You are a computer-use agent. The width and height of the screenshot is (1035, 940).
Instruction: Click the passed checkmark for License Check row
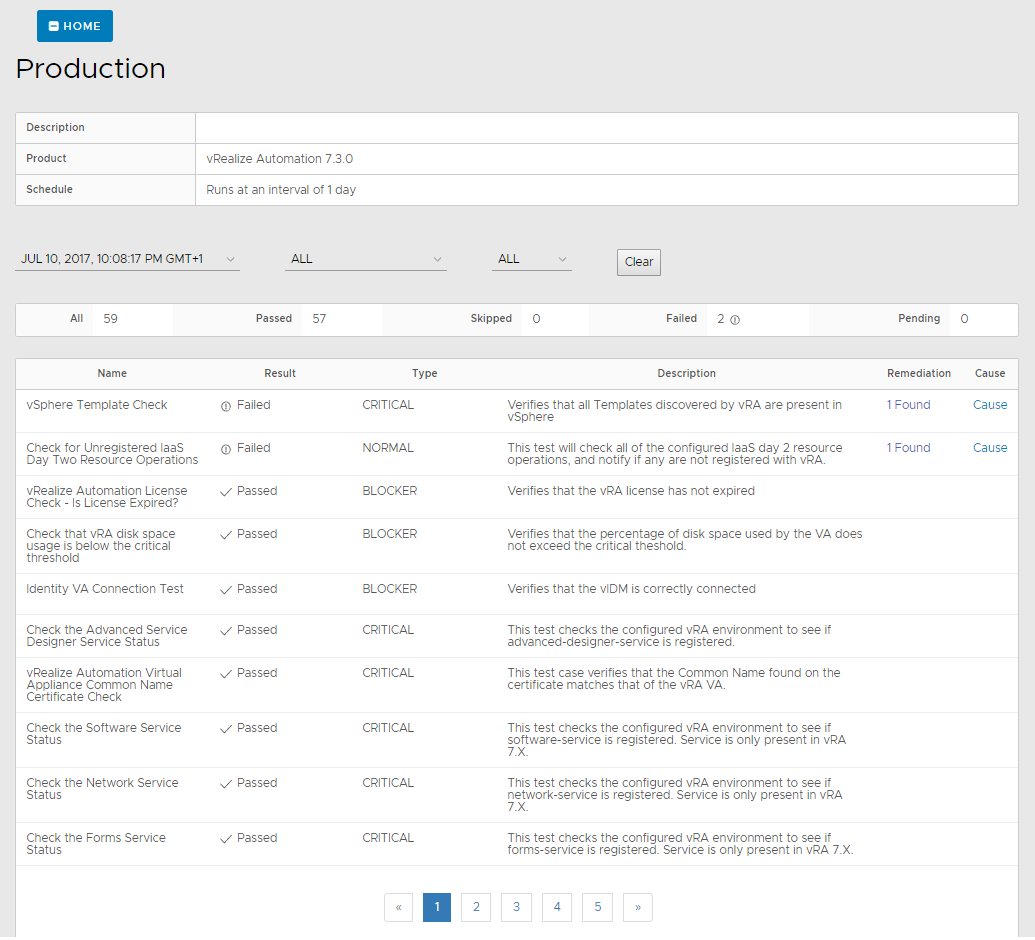(226, 491)
